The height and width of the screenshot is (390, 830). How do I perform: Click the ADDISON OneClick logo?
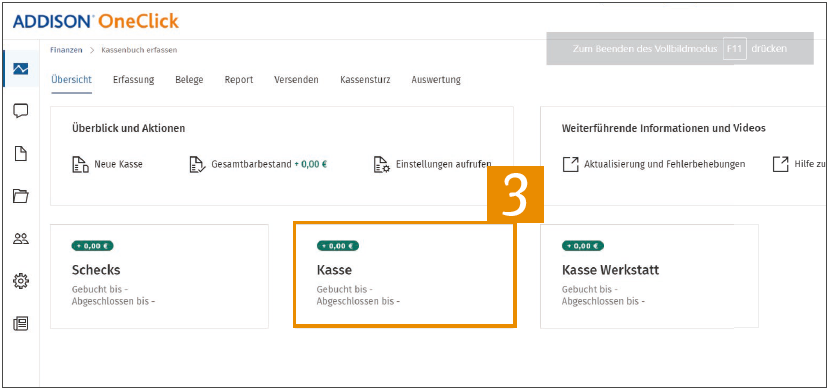96,22
